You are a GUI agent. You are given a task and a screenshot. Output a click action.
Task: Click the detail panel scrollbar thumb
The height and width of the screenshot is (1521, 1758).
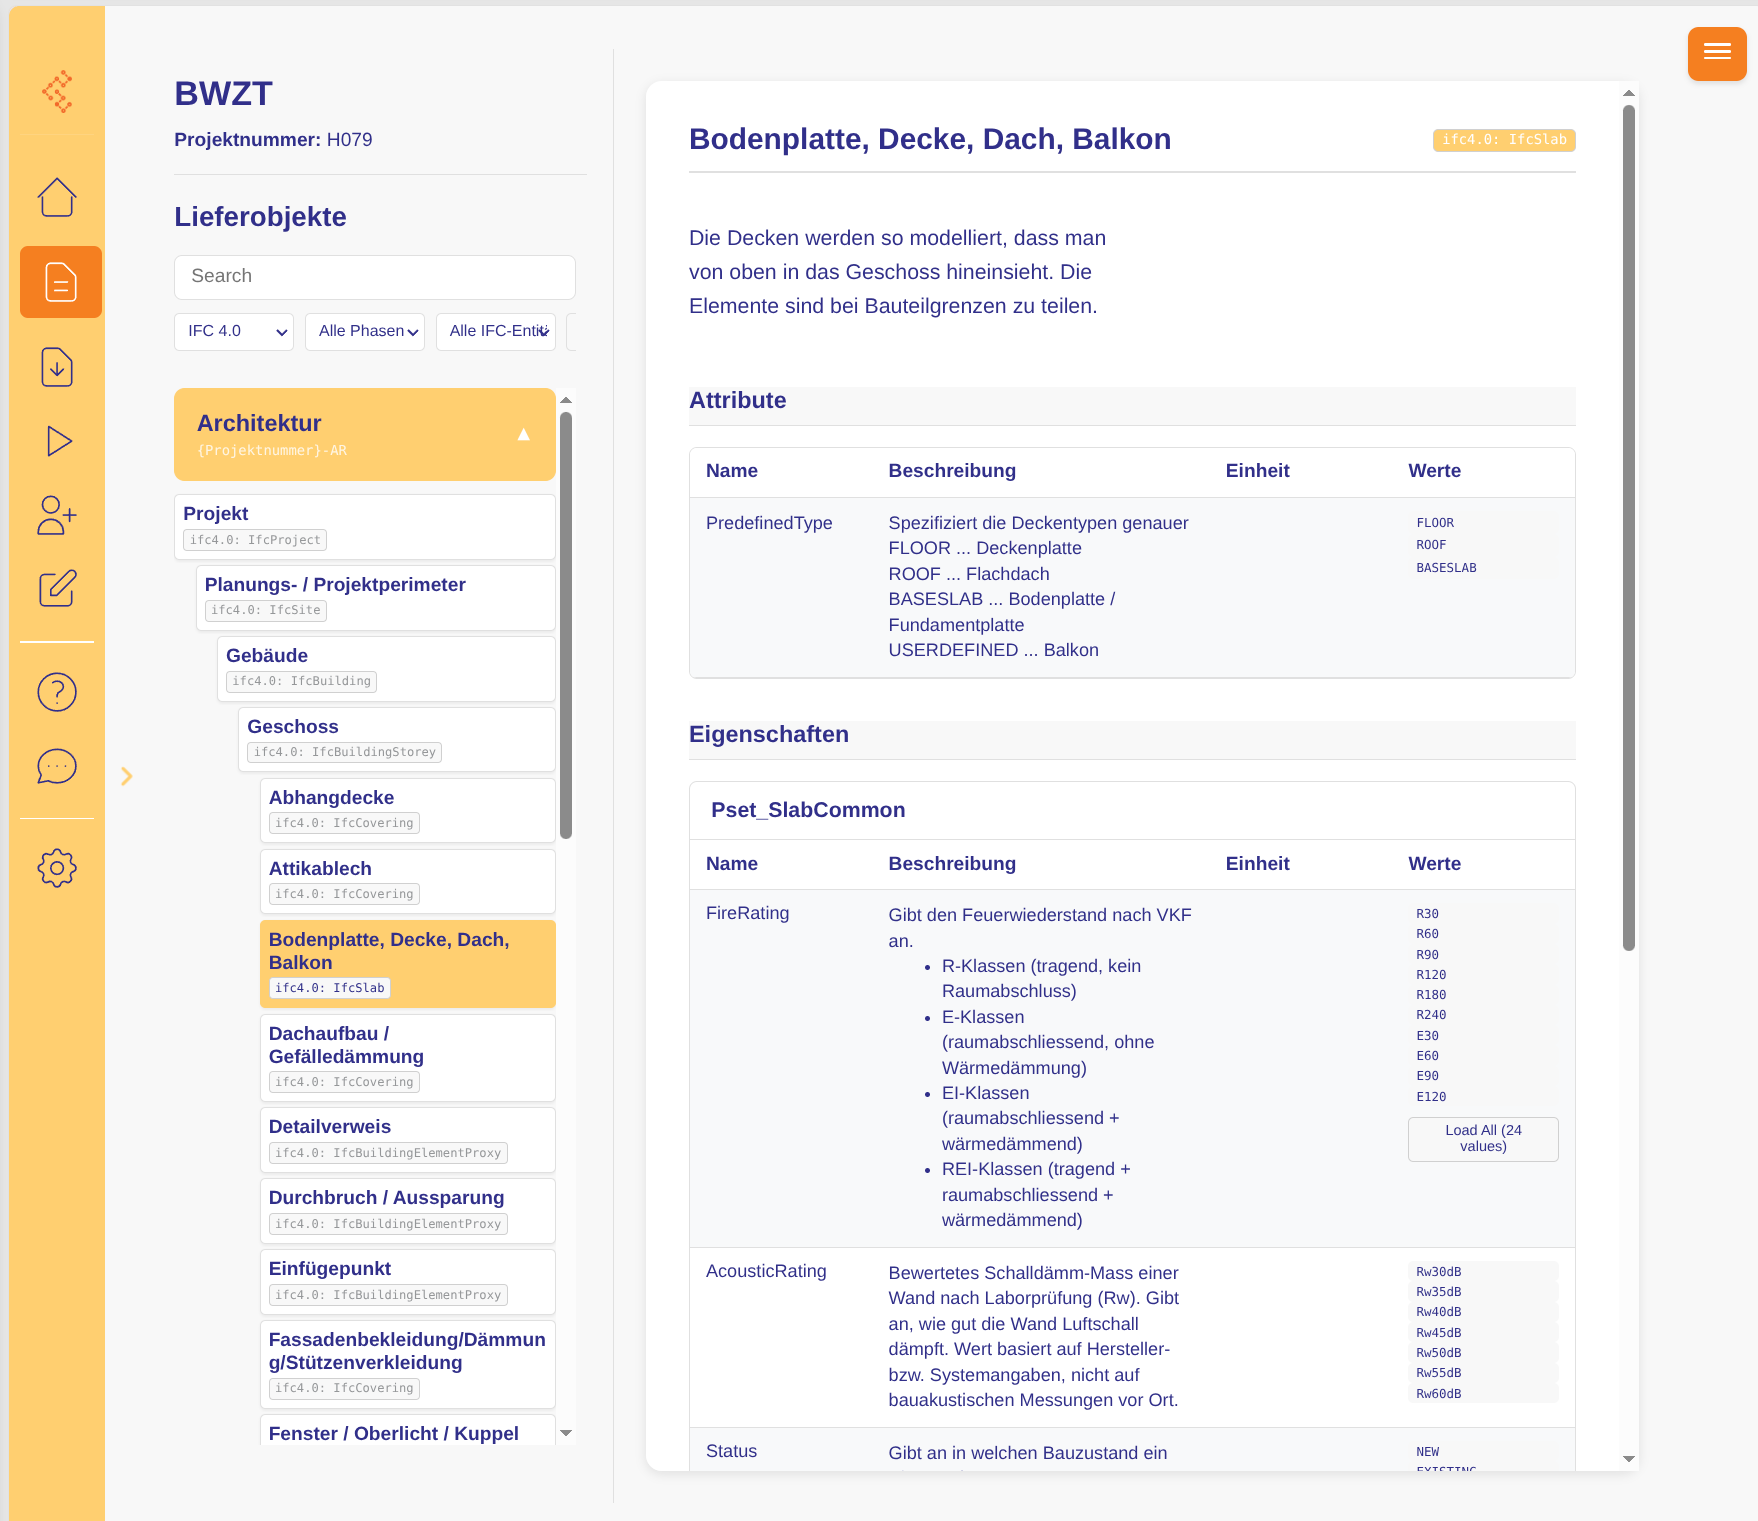tap(1629, 527)
